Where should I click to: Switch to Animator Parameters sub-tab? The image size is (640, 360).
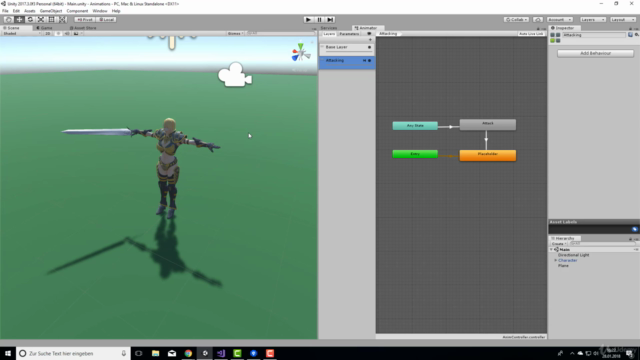coord(349,34)
